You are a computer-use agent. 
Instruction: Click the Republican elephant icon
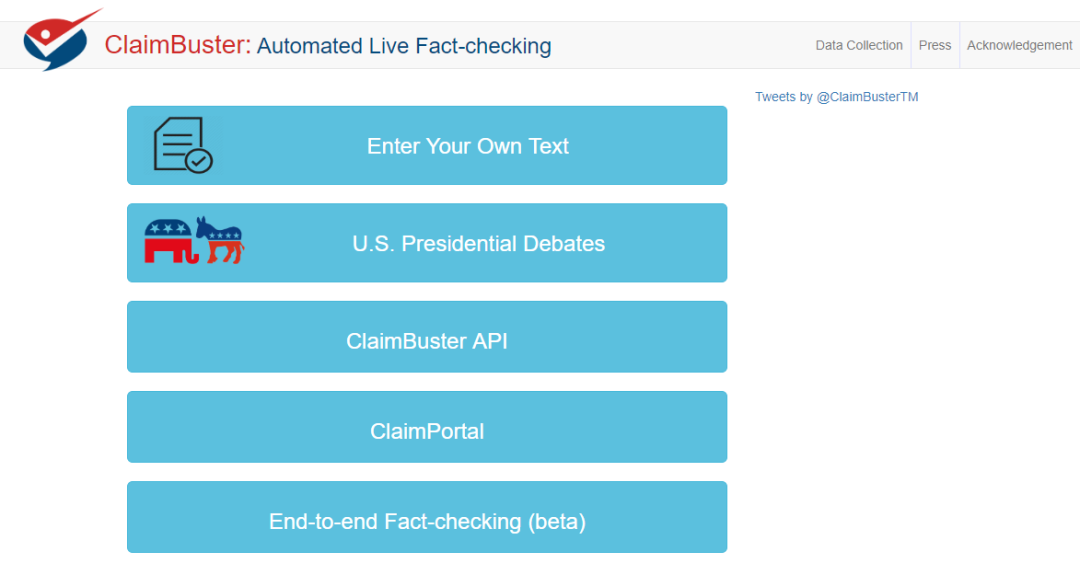168,241
